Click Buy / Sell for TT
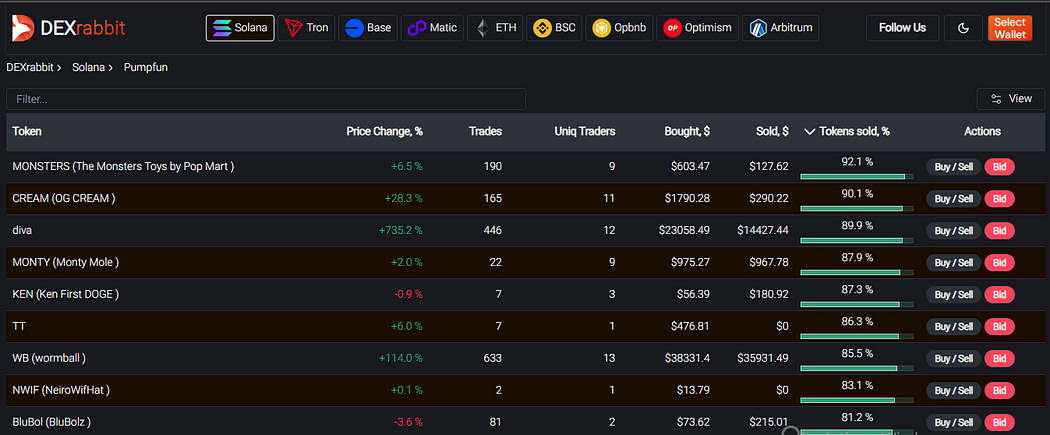Viewport: 1050px width, 435px height. tap(954, 327)
